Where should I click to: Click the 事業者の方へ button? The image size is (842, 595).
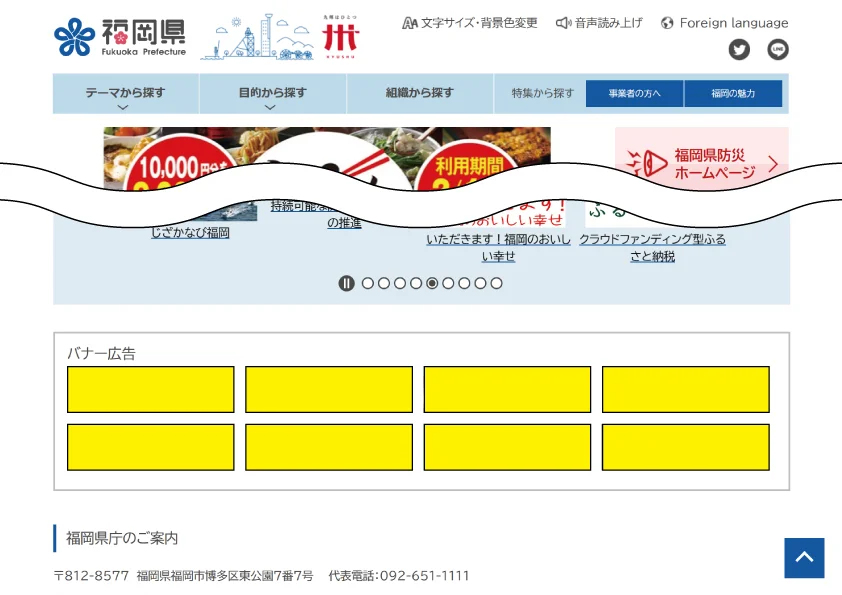[x=635, y=93]
